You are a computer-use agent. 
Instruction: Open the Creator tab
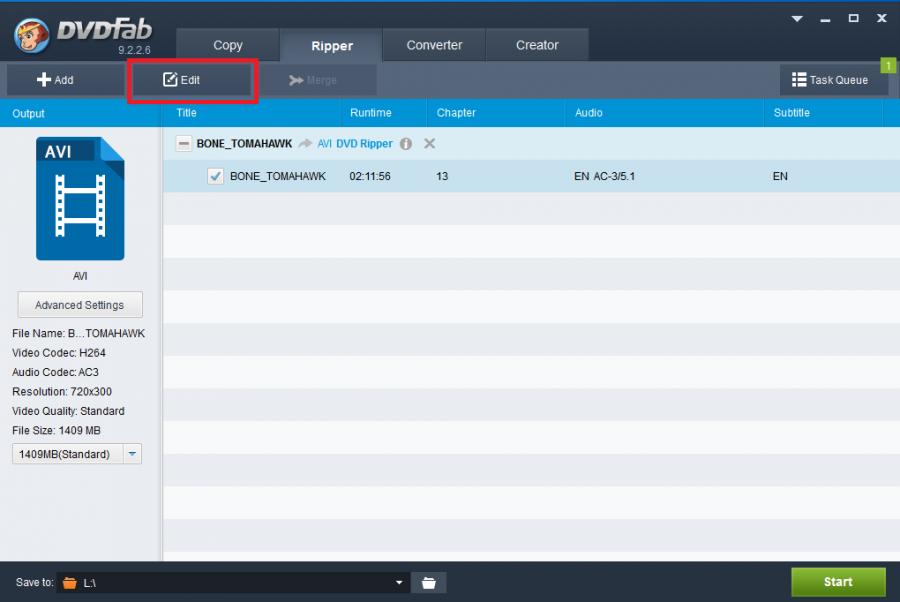tap(537, 45)
